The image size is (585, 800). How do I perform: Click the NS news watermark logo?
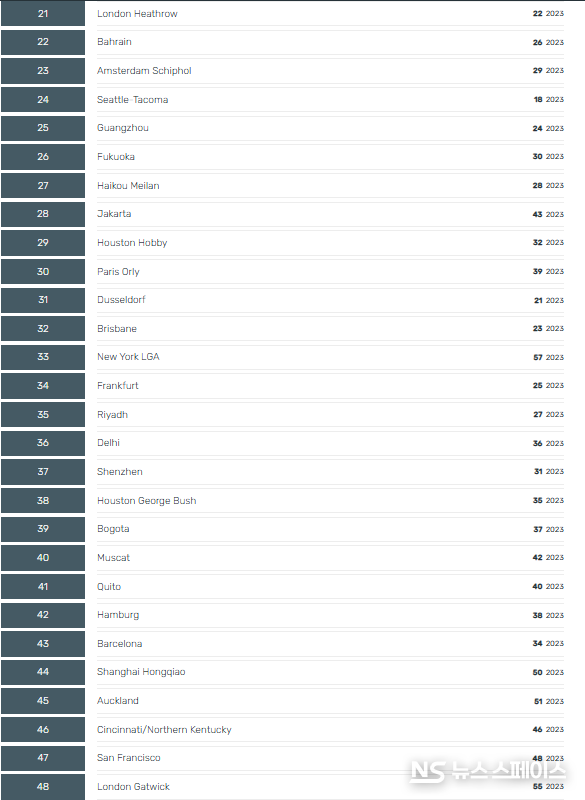tap(487, 771)
